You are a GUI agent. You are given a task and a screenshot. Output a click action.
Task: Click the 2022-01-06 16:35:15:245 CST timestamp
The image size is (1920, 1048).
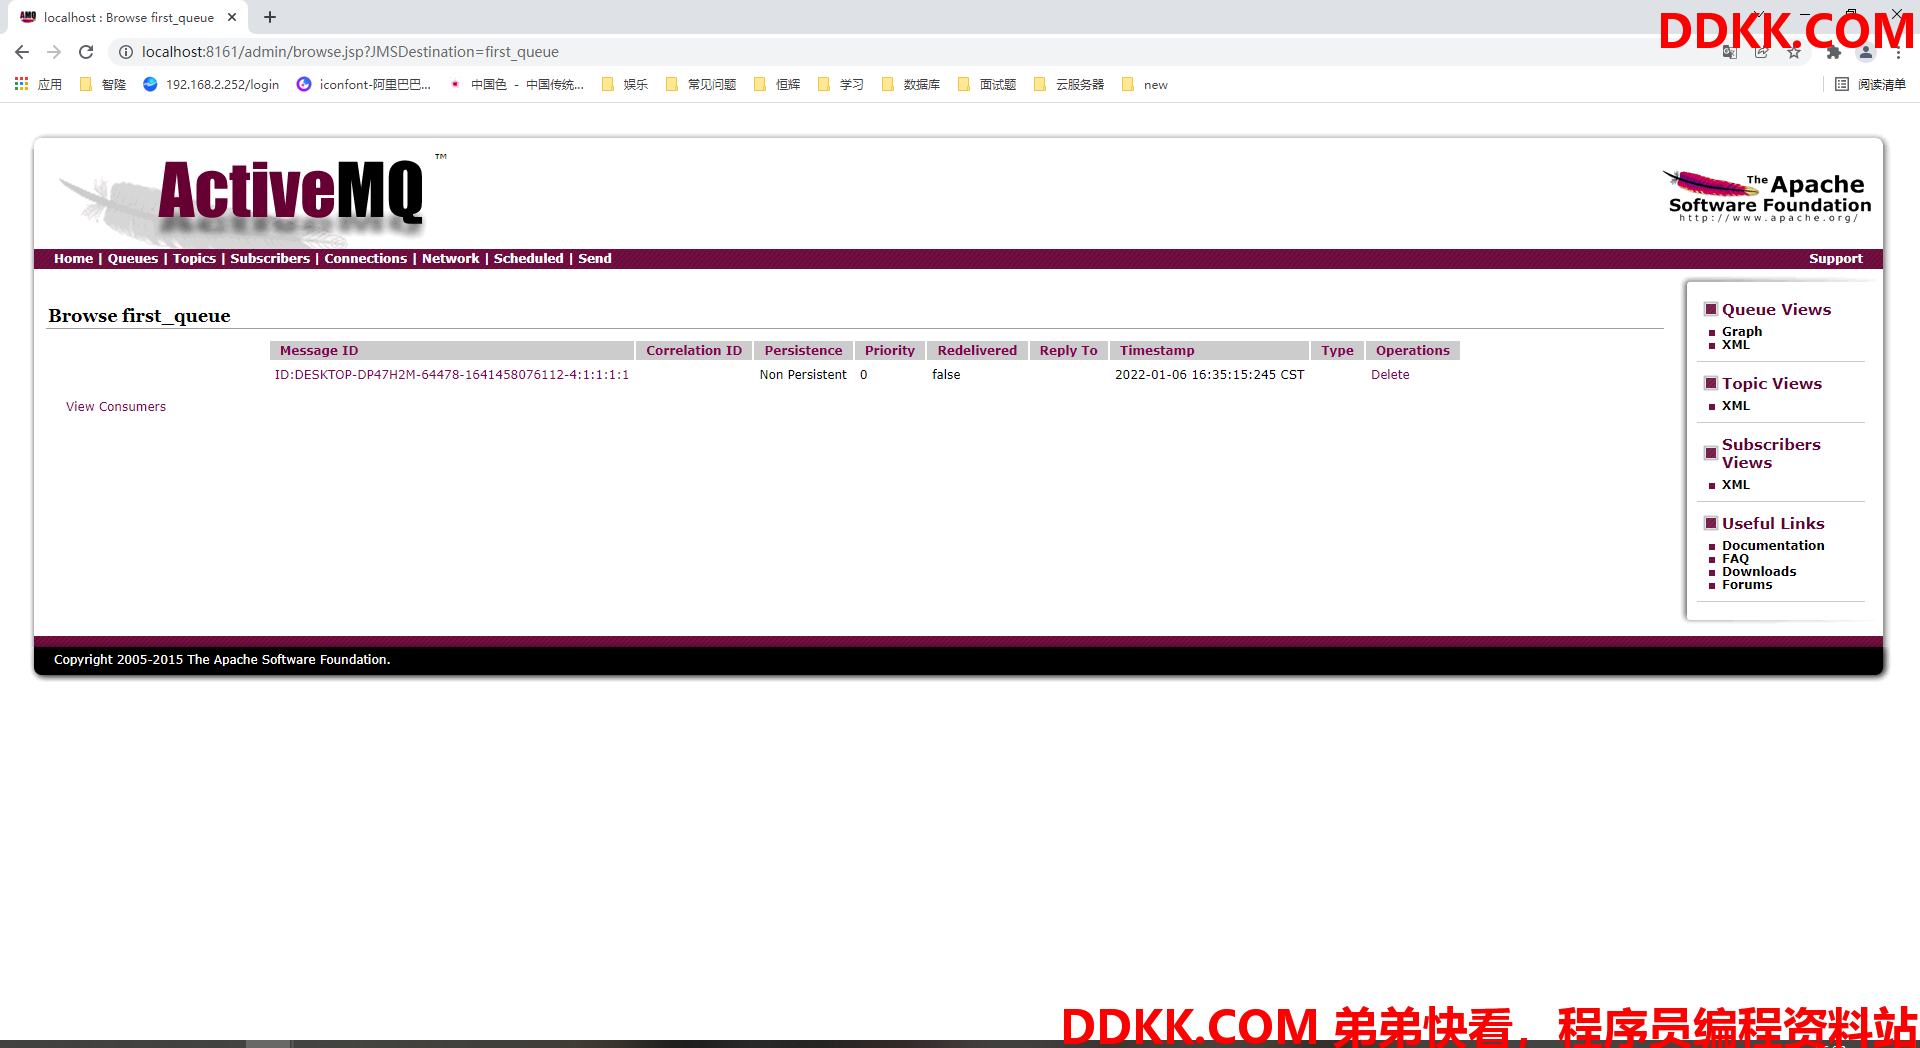1210,375
